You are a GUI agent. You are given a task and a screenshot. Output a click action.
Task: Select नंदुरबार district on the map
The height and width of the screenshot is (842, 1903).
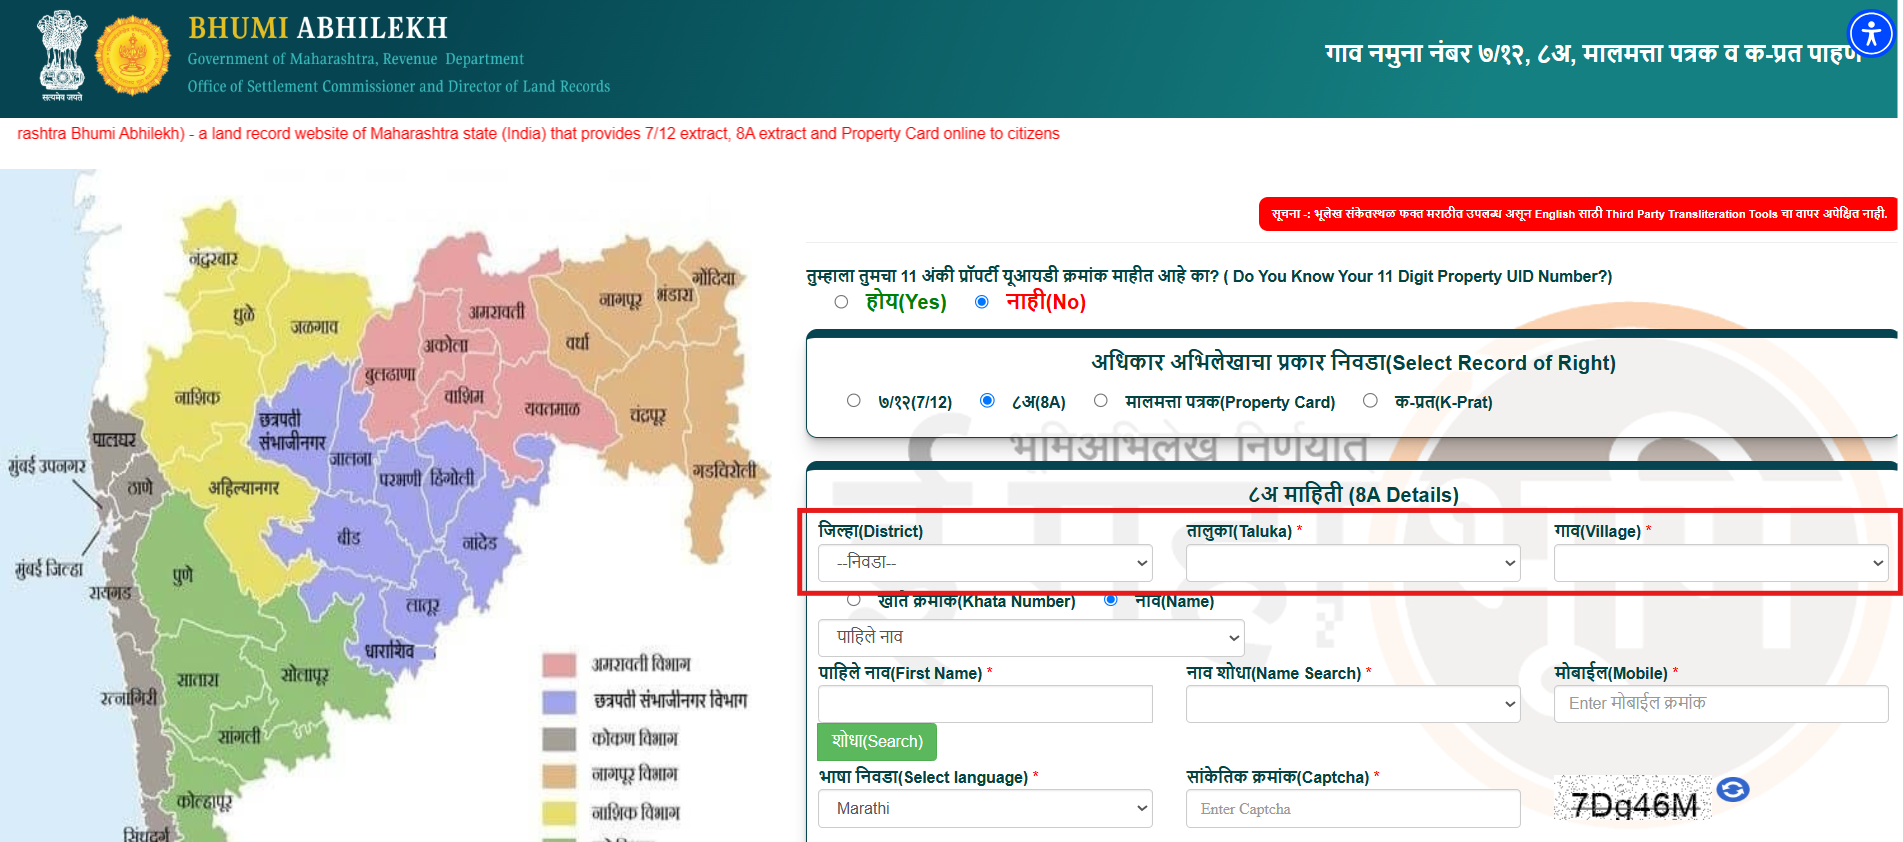[x=213, y=258]
